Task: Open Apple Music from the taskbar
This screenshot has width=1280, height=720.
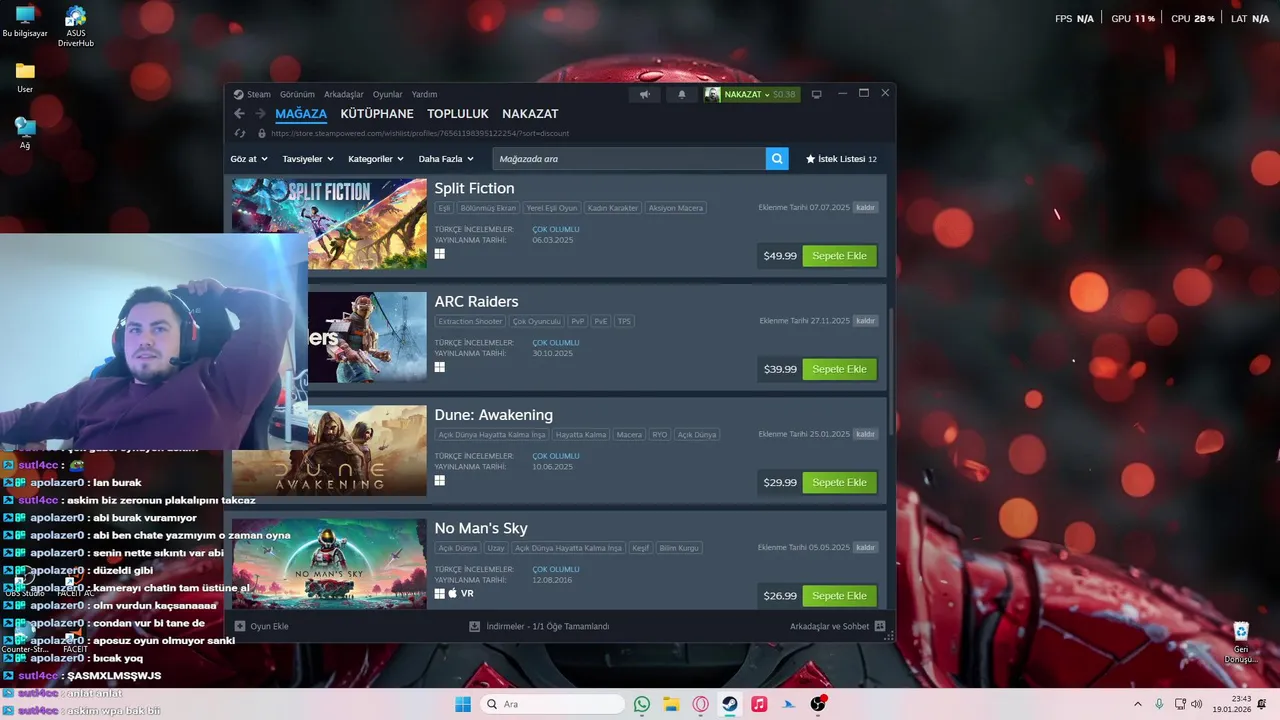Action: pos(759,704)
